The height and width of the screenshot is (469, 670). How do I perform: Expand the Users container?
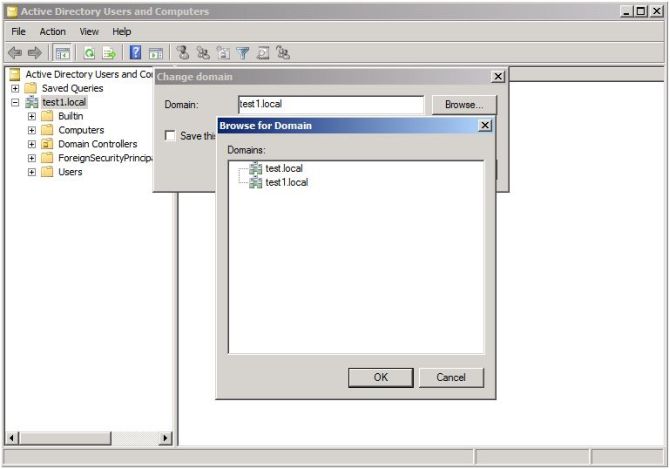coord(32,172)
